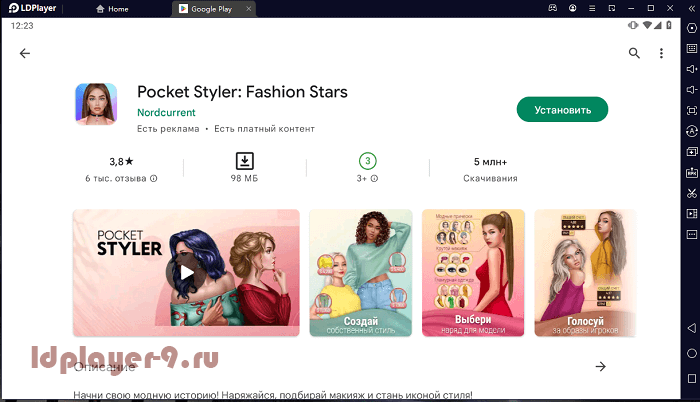Decrease volume with sidebar speaker minus icon
This screenshot has height=402, width=700.
coord(692,90)
